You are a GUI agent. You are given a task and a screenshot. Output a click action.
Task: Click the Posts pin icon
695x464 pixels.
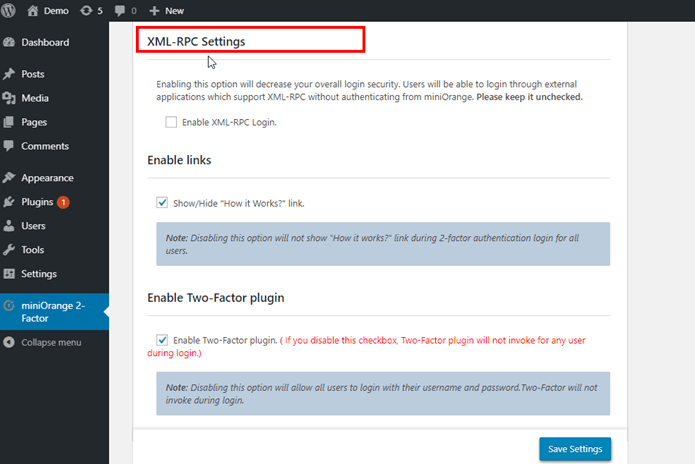pos(9,74)
